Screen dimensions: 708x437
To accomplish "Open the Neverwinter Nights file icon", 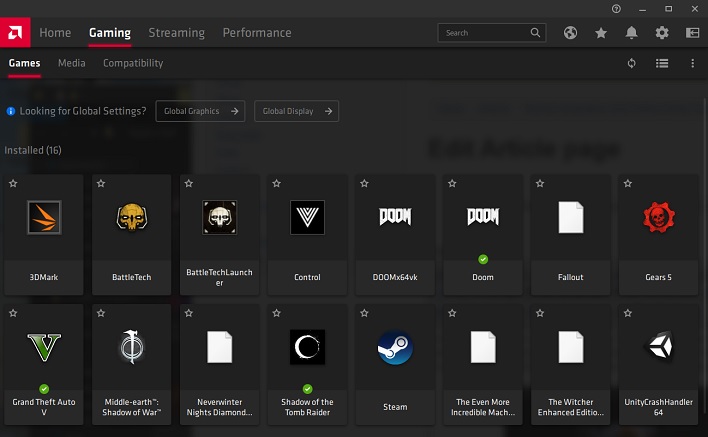I will 219,347.
